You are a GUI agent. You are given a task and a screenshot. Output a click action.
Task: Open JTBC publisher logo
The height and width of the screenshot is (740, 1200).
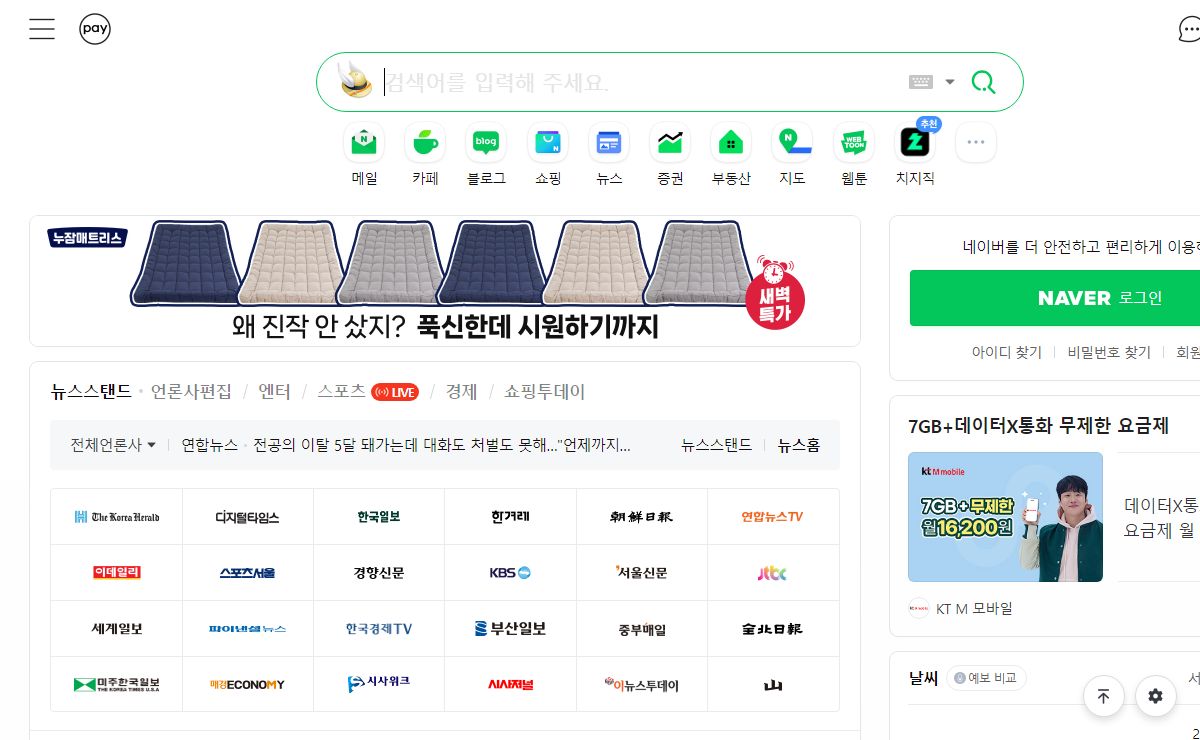click(x=773, y=573)
